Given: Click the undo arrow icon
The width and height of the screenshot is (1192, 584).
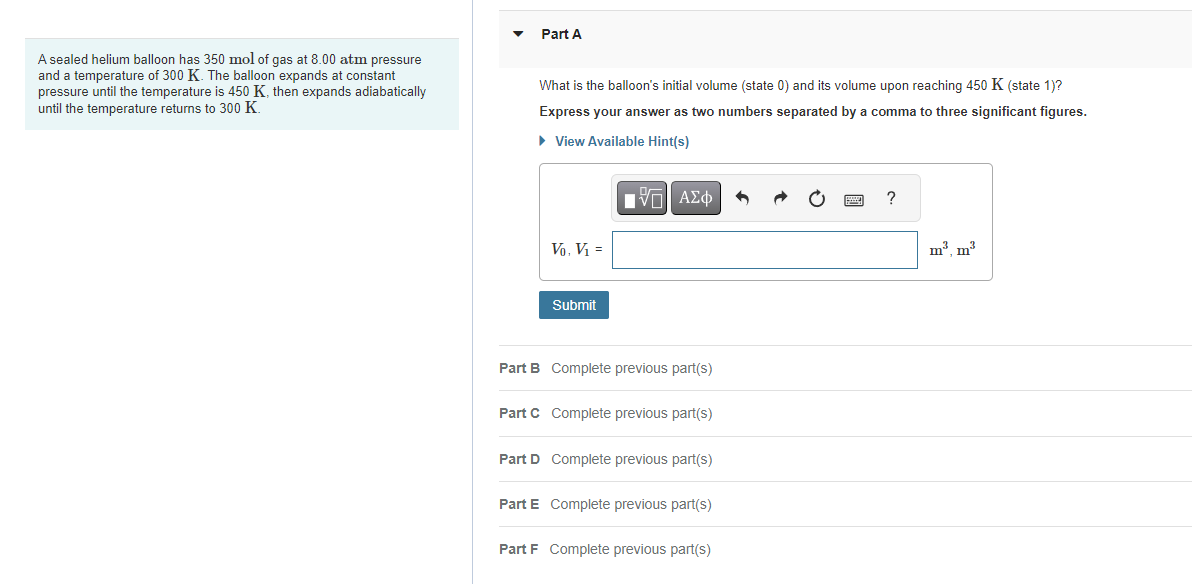Looking at the screenshot, I should 742,199.
